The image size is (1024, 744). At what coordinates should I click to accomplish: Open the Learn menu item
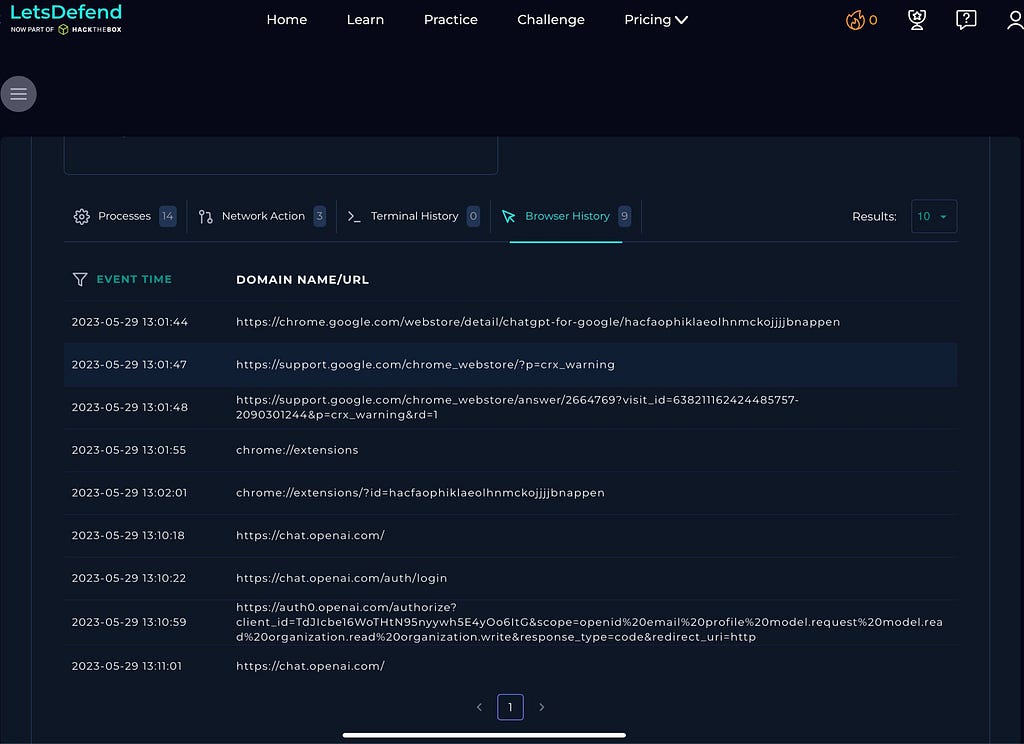(365, 20)
